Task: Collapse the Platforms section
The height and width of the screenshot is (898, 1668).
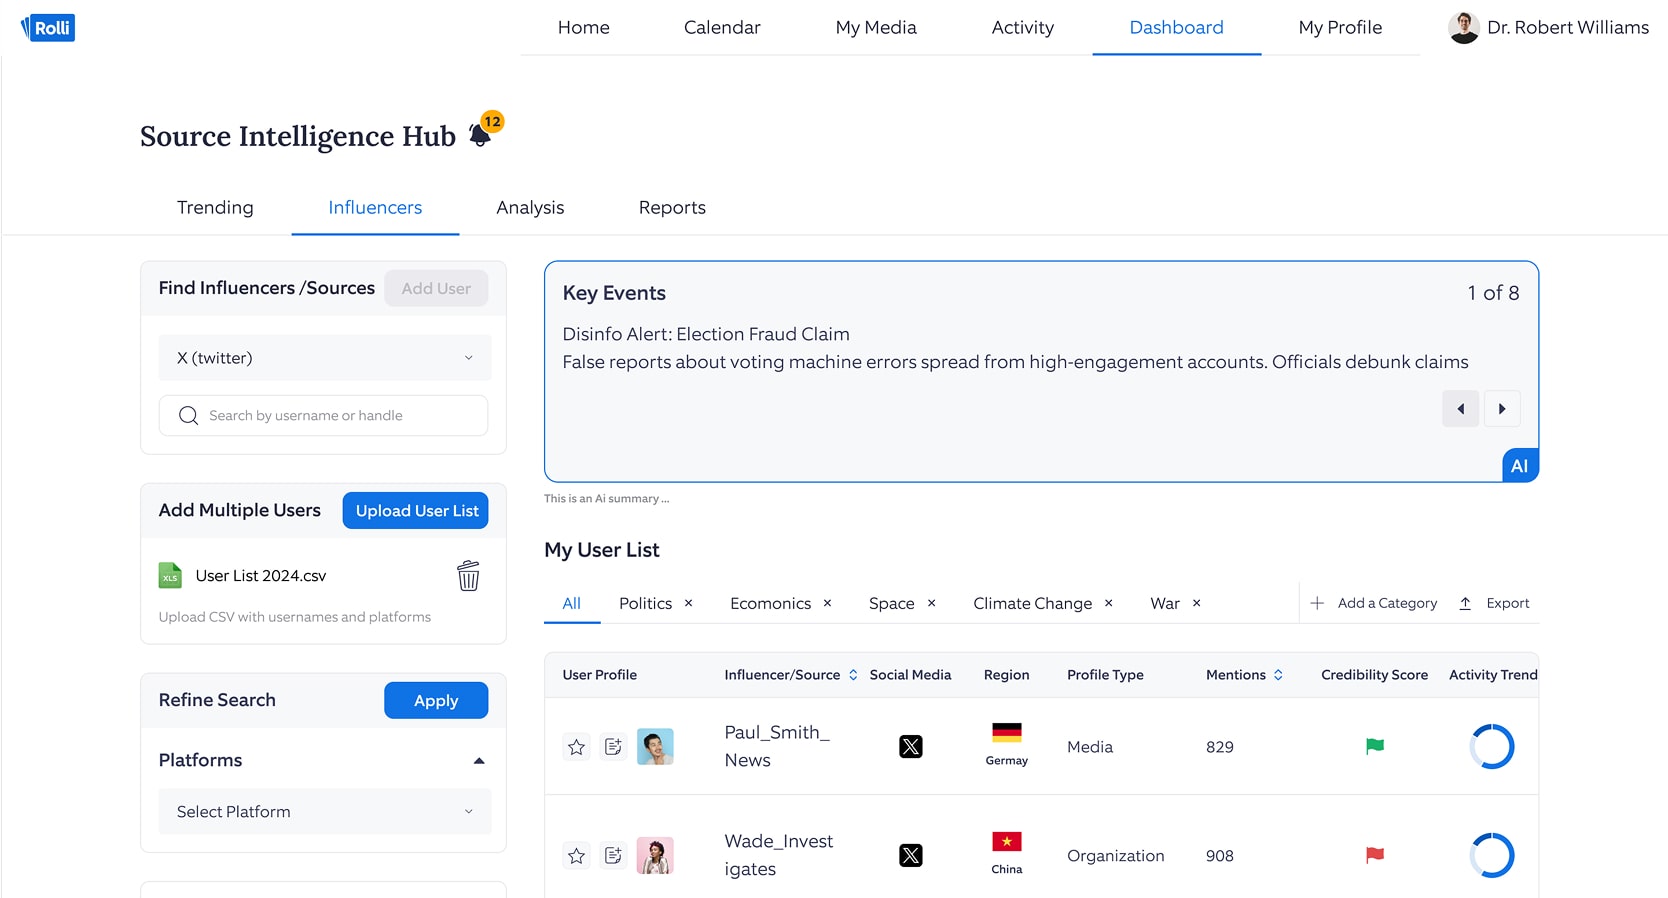Action: (x=479, y=761)
